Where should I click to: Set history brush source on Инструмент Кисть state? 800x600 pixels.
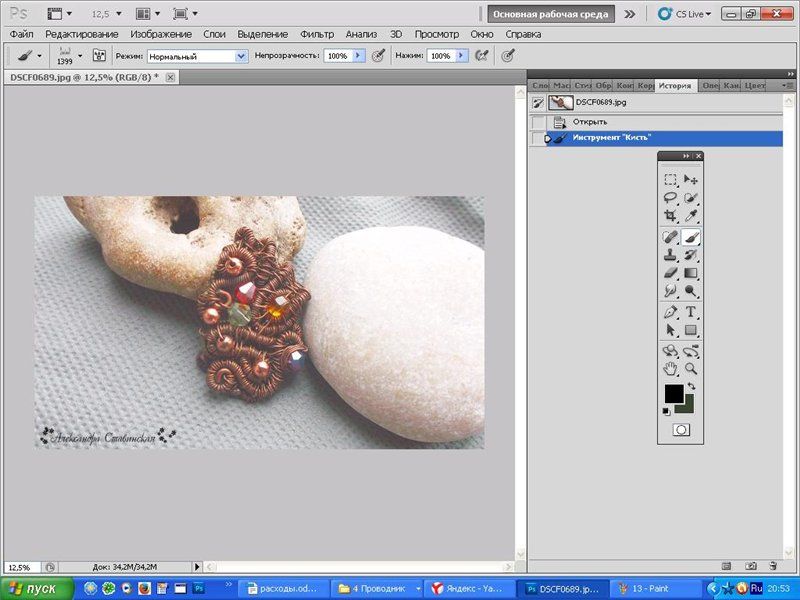point(538,138)
